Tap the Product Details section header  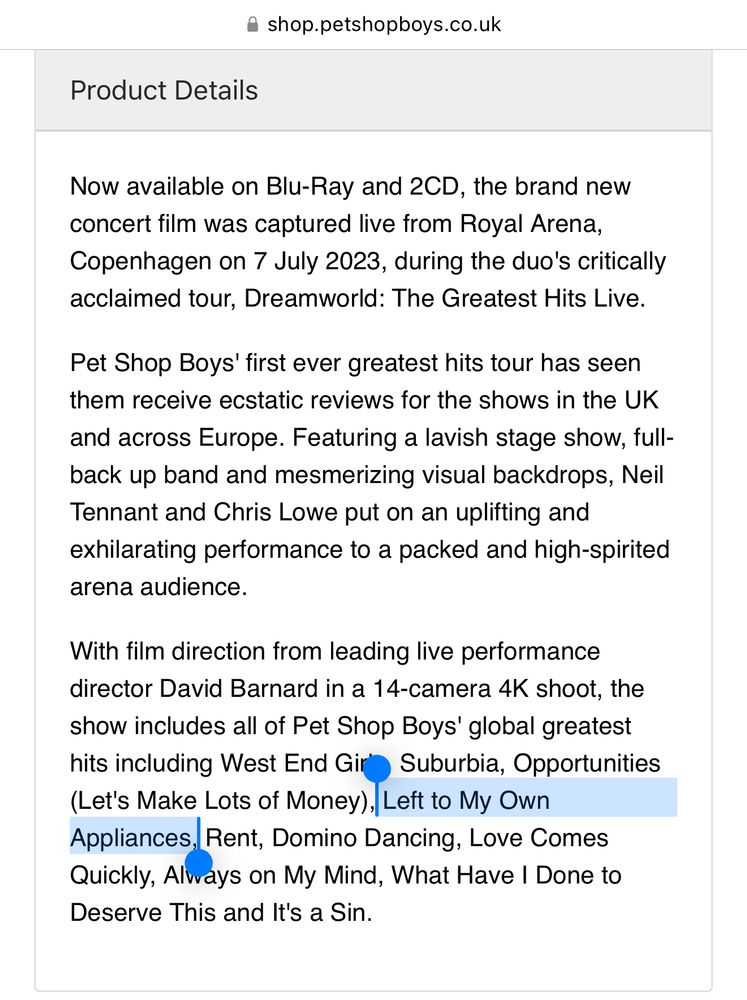point(164,90)
